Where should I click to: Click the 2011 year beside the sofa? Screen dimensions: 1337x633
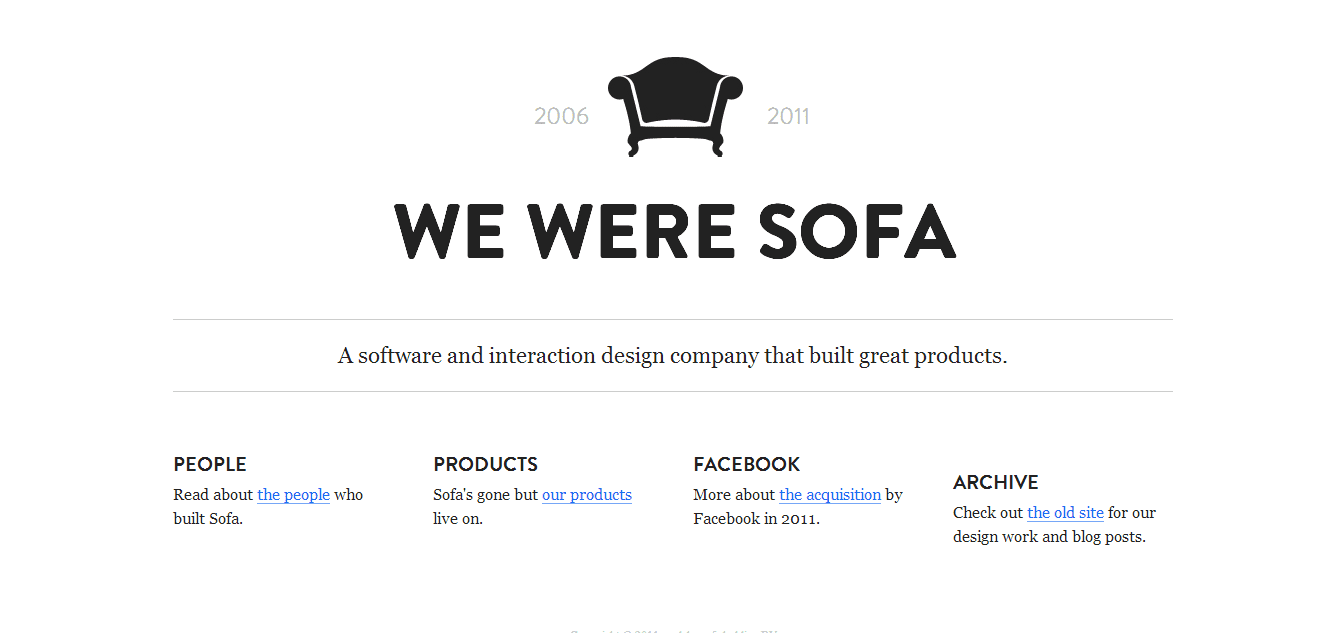click(x=788, y=116)
